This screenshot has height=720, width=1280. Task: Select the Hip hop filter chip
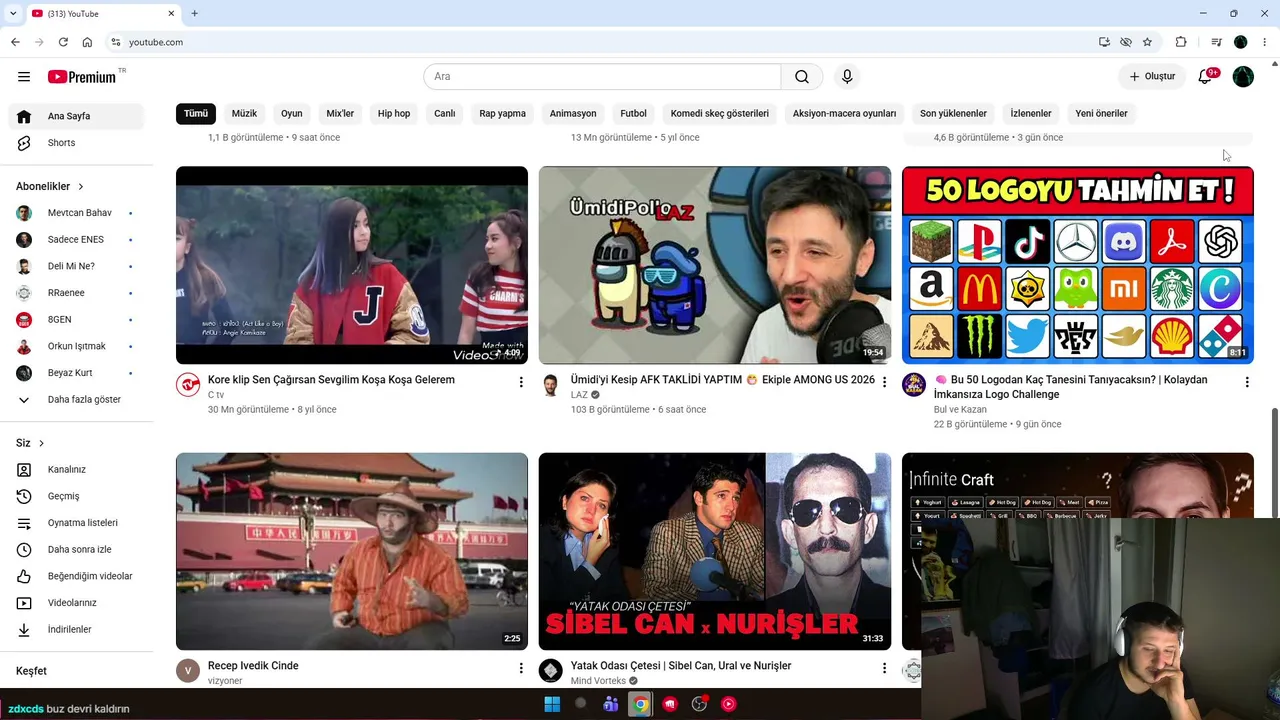(x=394, y=113)
